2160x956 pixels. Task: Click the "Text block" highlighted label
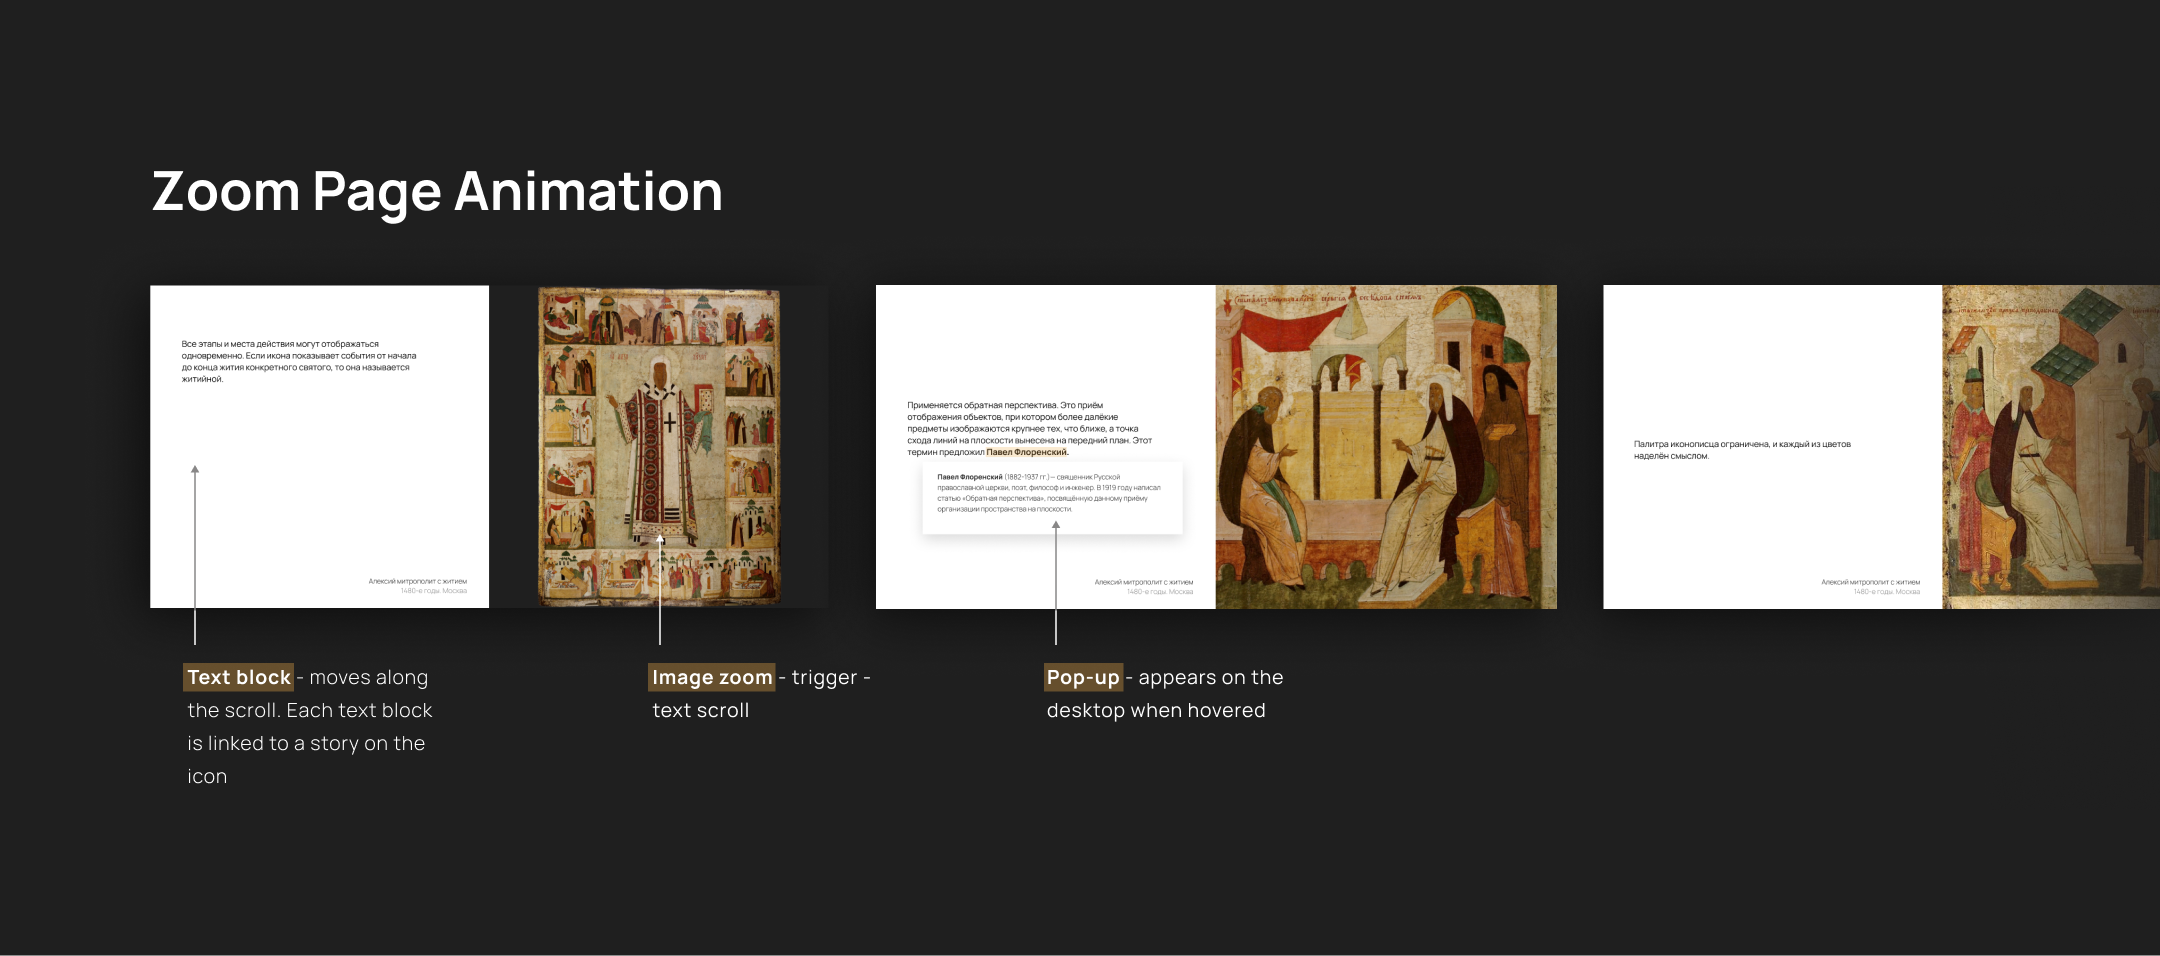click(238, 677)
